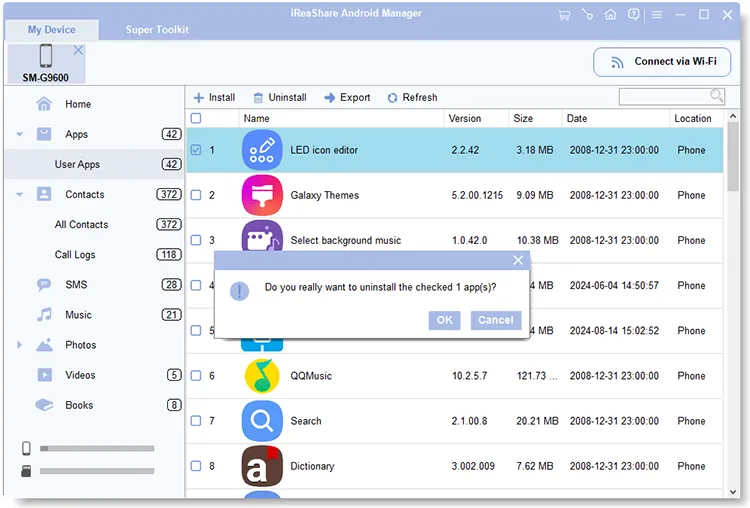Click the scroll up arrow of app list
The image size is (750, 508).
pos(733,116)
